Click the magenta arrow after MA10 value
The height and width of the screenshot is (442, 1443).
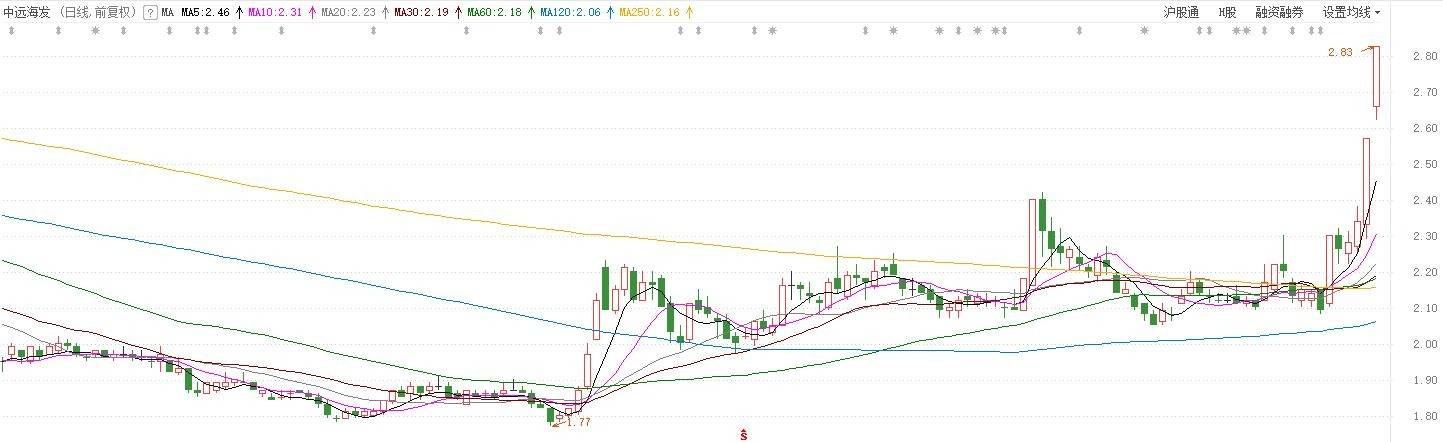(x=311, y=13)
